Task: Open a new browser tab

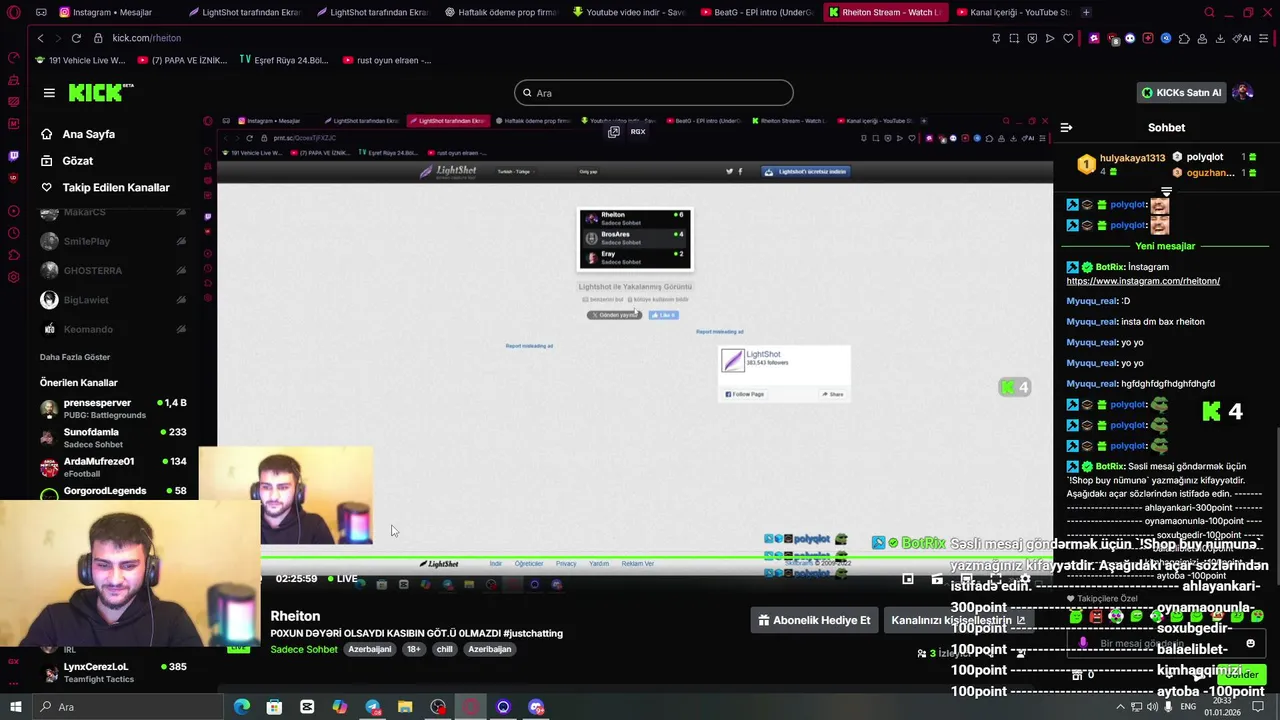Action: pyautogui.click(x=1086, y=12)
